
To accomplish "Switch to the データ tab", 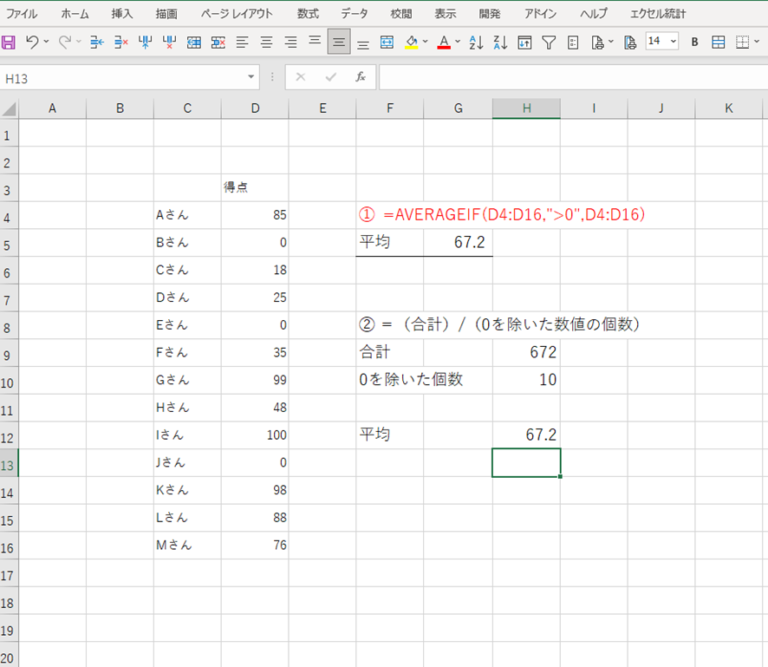I will (355, 14).
